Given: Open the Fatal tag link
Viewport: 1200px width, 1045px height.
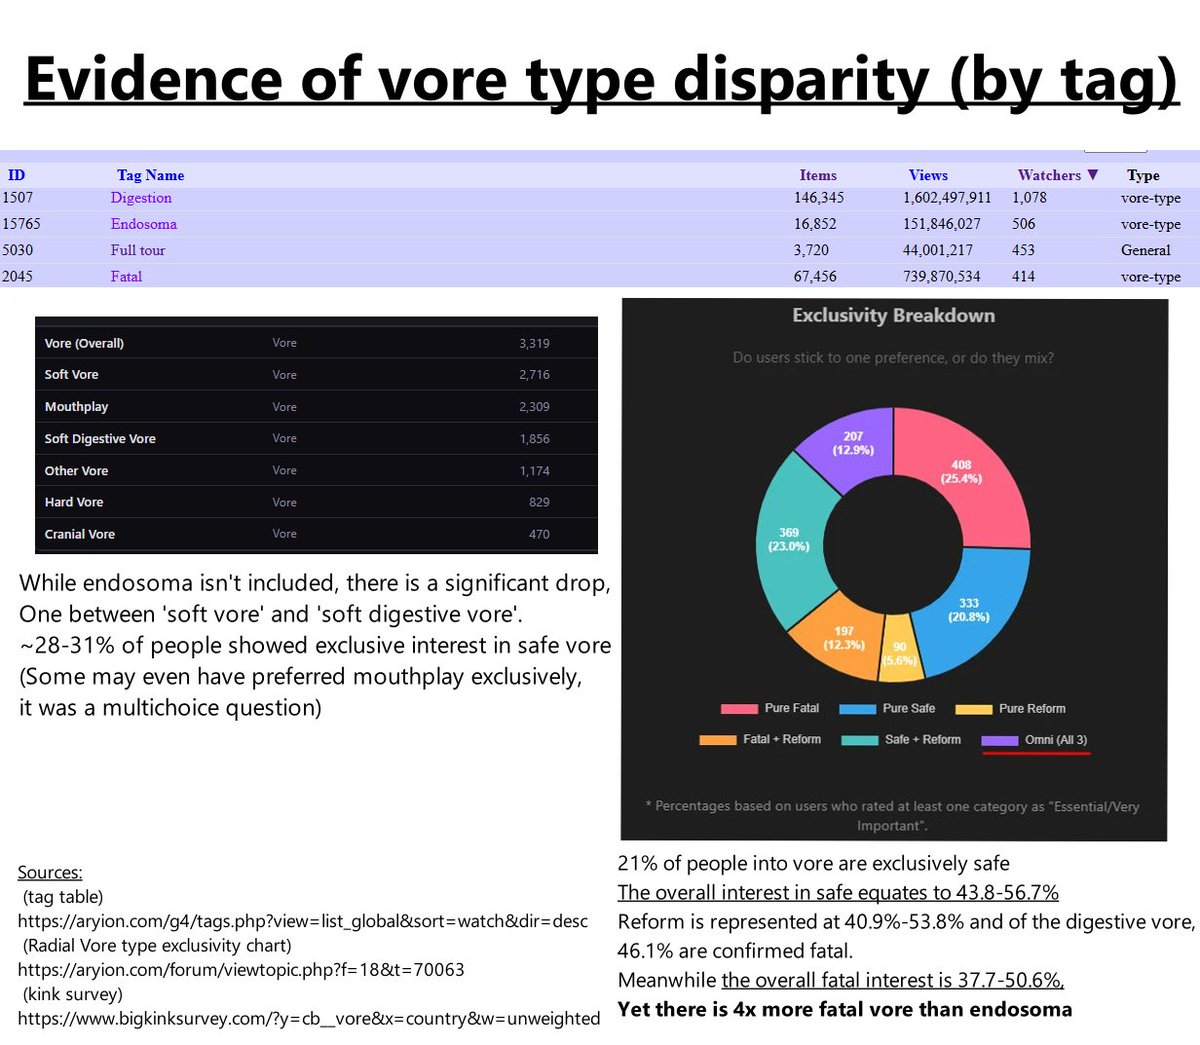Looking at the screenshot, I should click(x=126, y=276).
